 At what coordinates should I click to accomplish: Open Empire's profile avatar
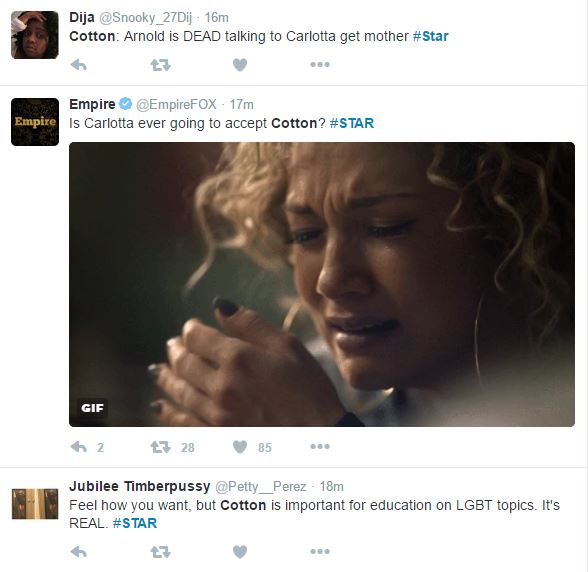(x=35, y=122)
